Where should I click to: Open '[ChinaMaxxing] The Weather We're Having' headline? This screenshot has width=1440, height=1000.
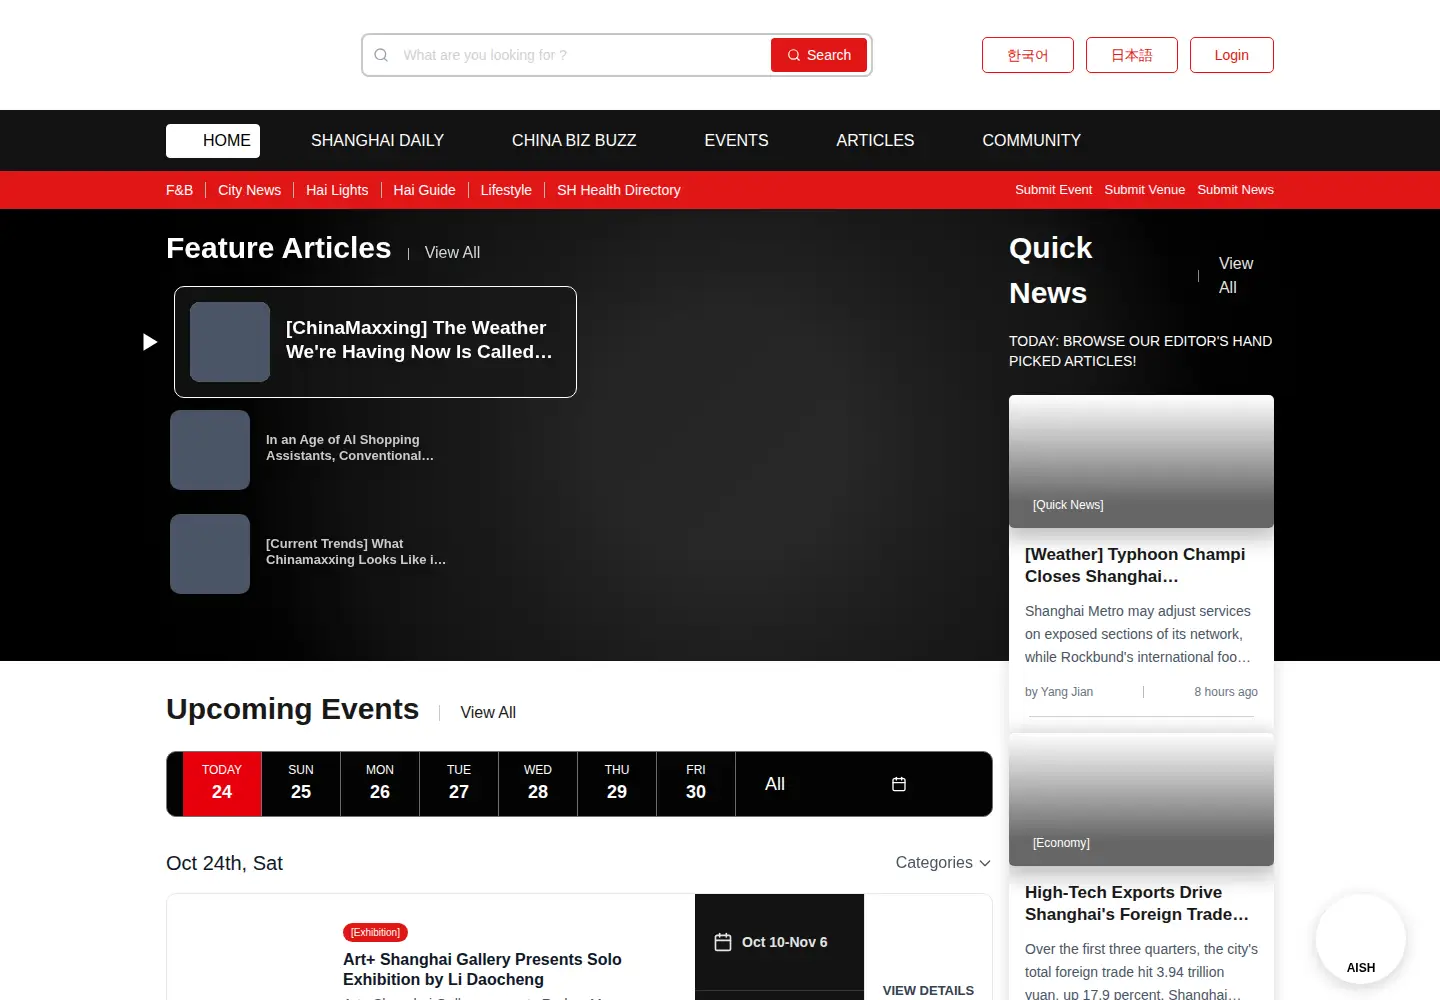[419, 340]
